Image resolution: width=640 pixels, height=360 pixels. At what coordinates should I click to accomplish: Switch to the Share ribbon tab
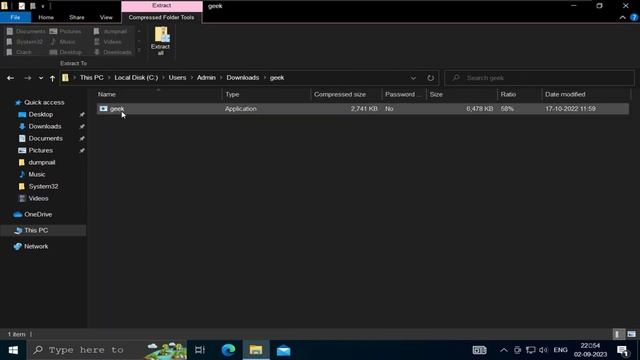[x=77, y=18]
